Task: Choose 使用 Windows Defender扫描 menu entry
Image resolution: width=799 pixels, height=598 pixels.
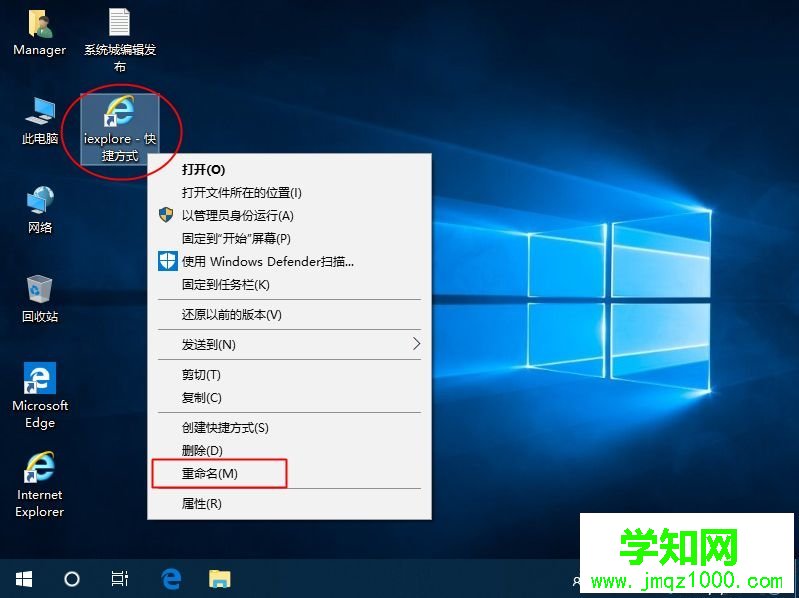Action: pos(289,261)
